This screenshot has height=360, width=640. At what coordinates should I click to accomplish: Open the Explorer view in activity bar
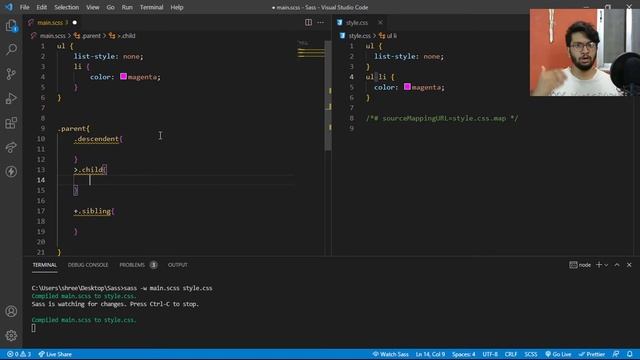point(11,26)
